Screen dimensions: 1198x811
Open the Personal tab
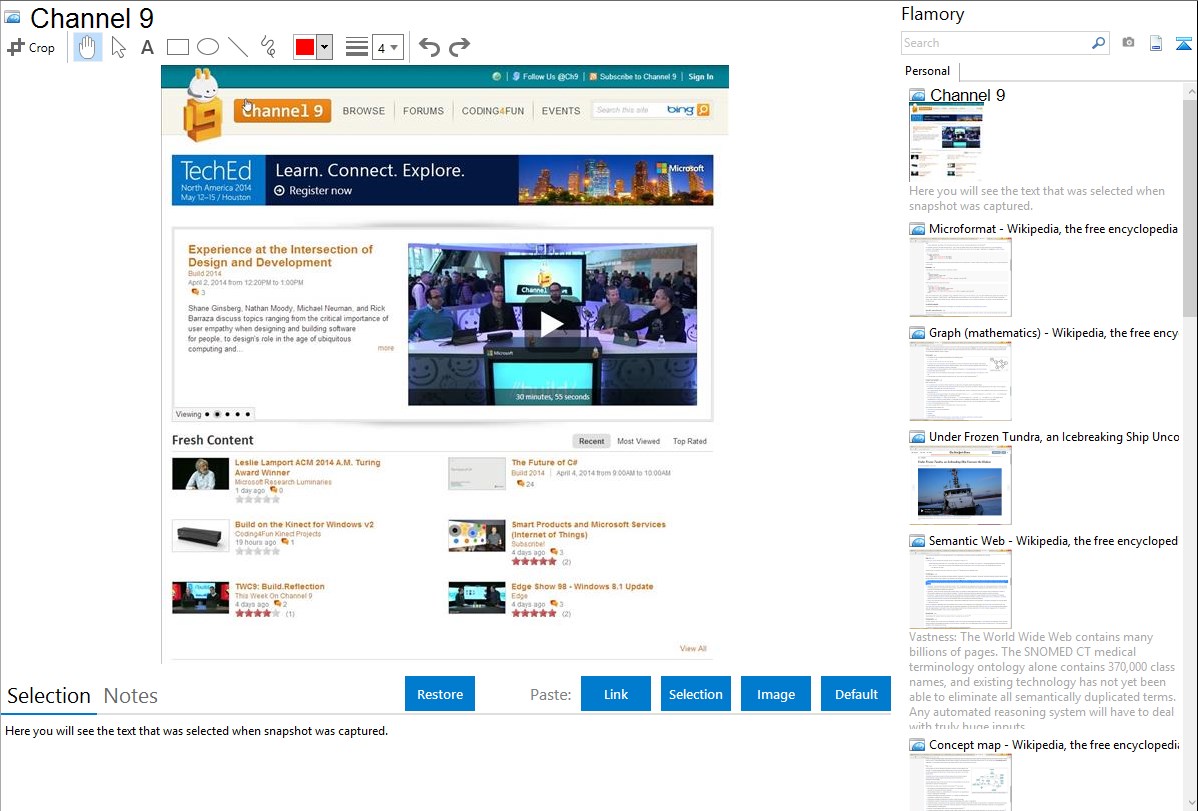[927, 71]
